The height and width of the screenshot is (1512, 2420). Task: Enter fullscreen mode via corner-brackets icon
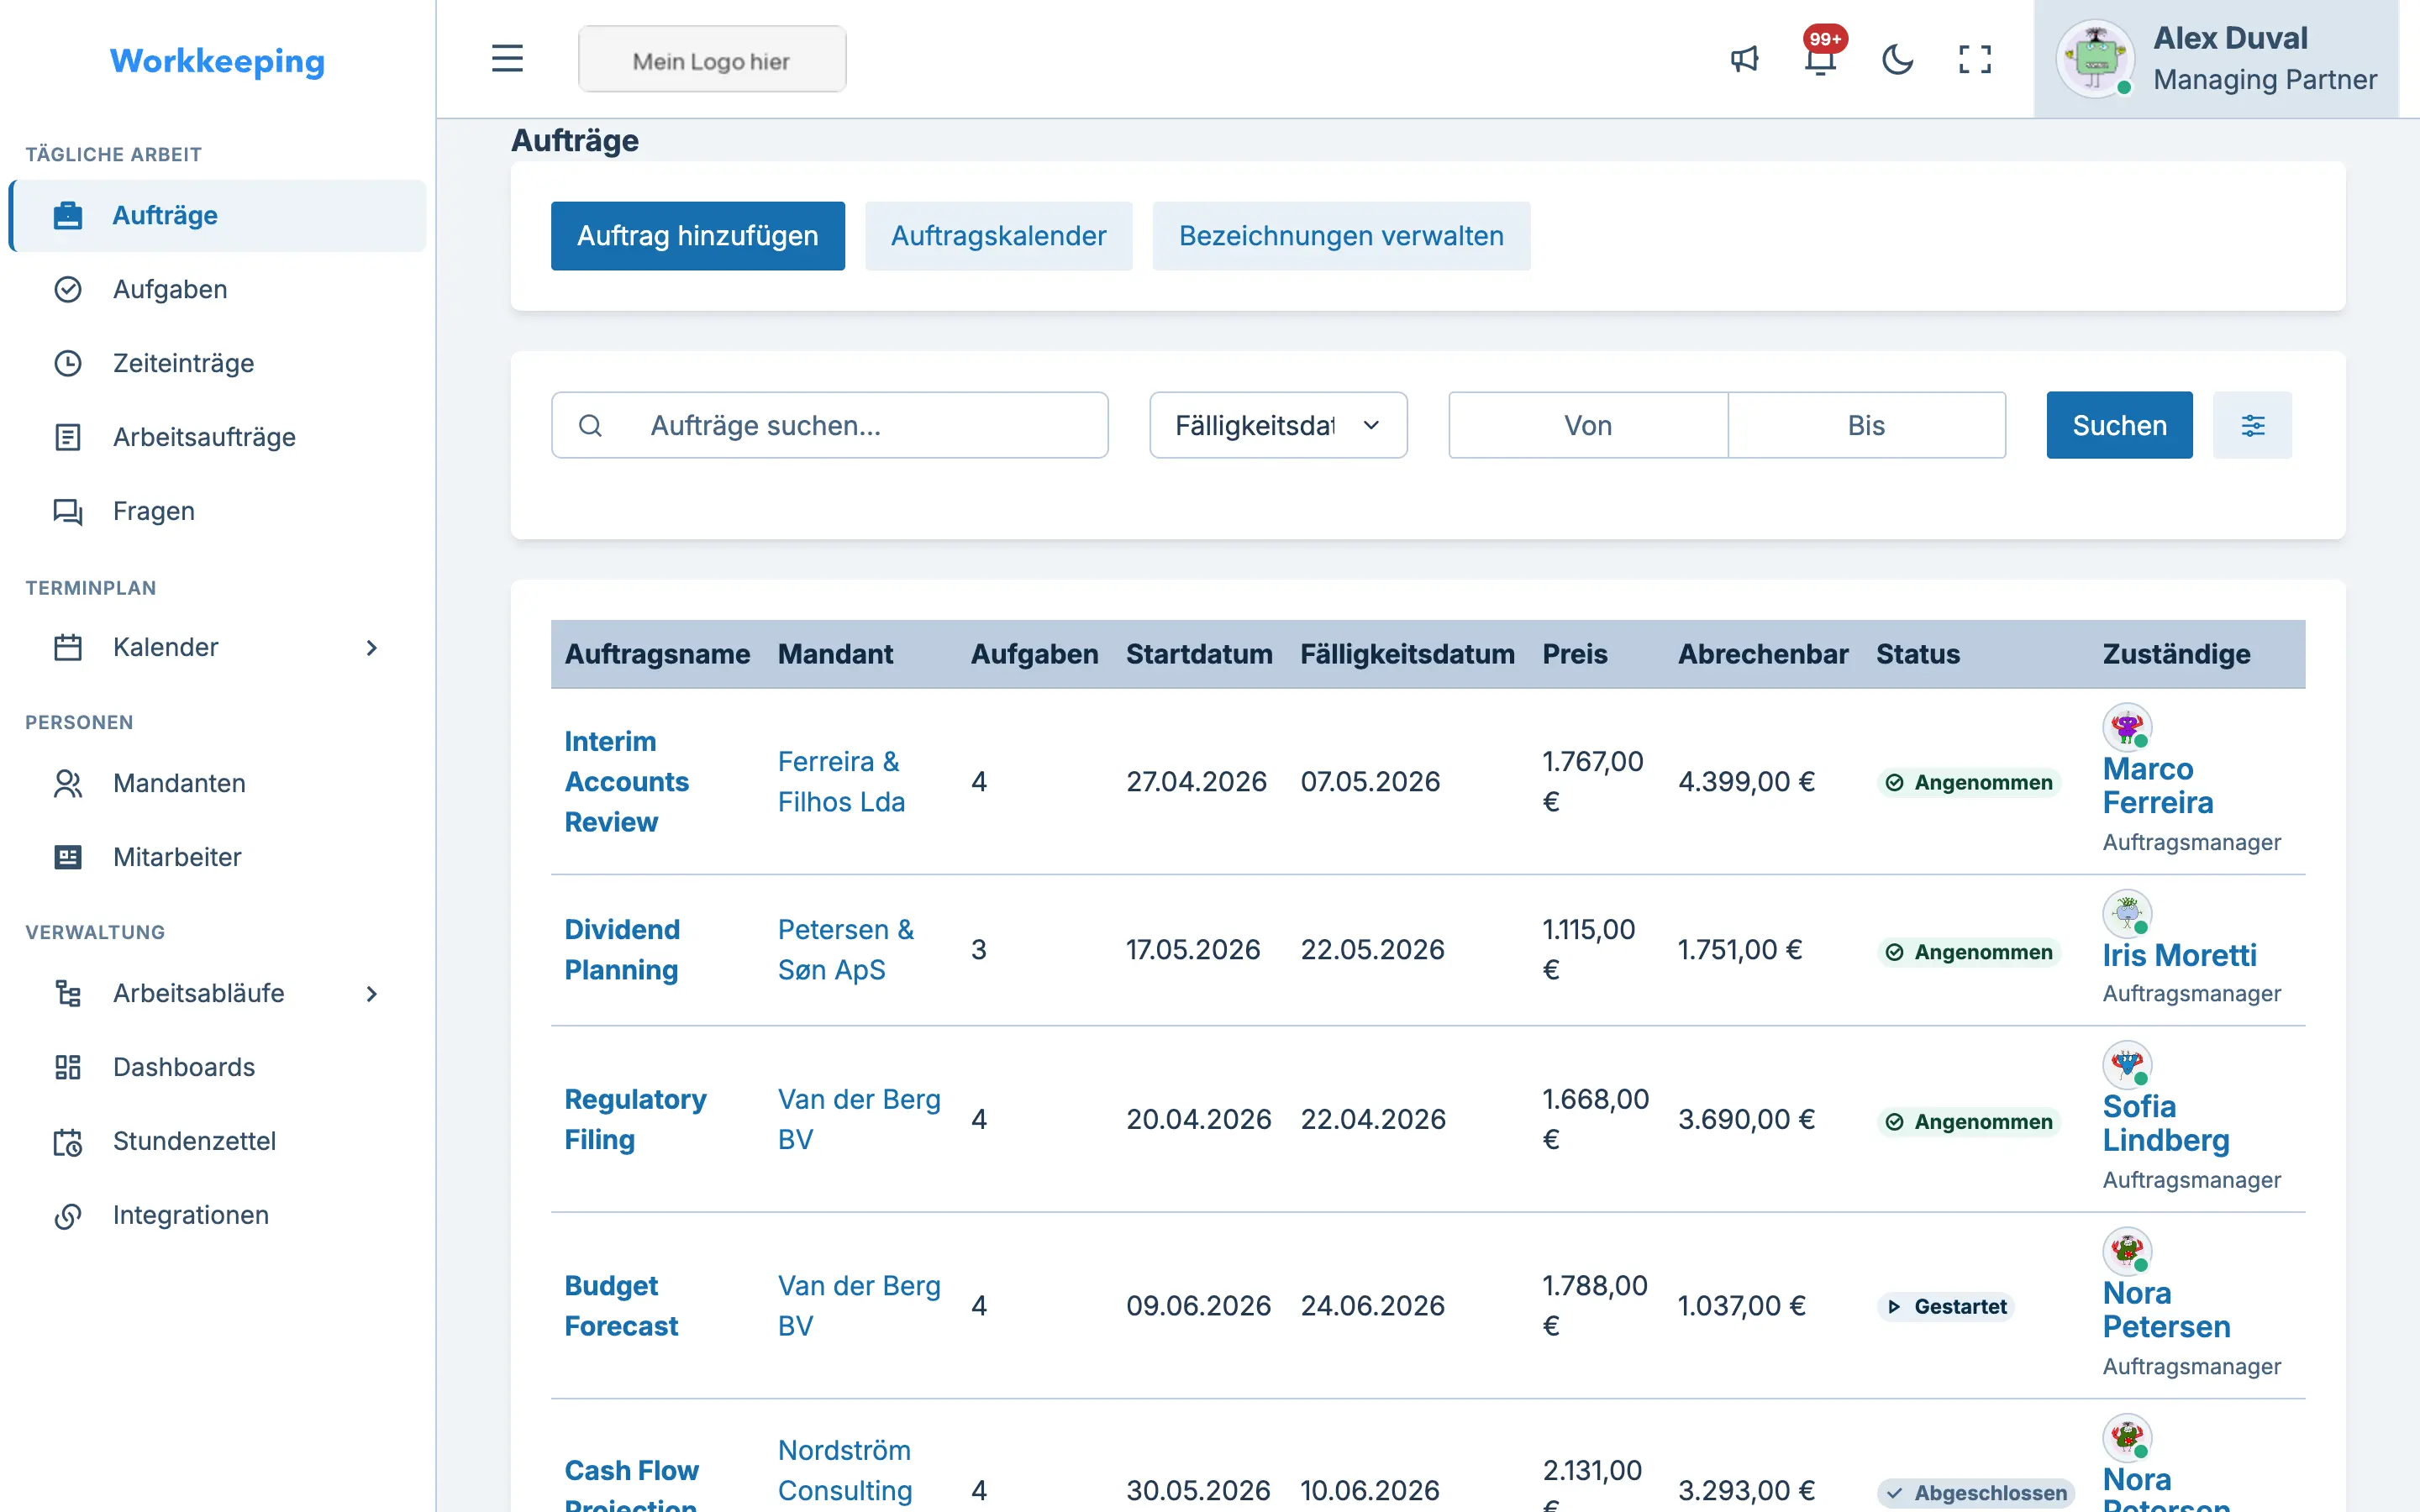point(1974,59)
